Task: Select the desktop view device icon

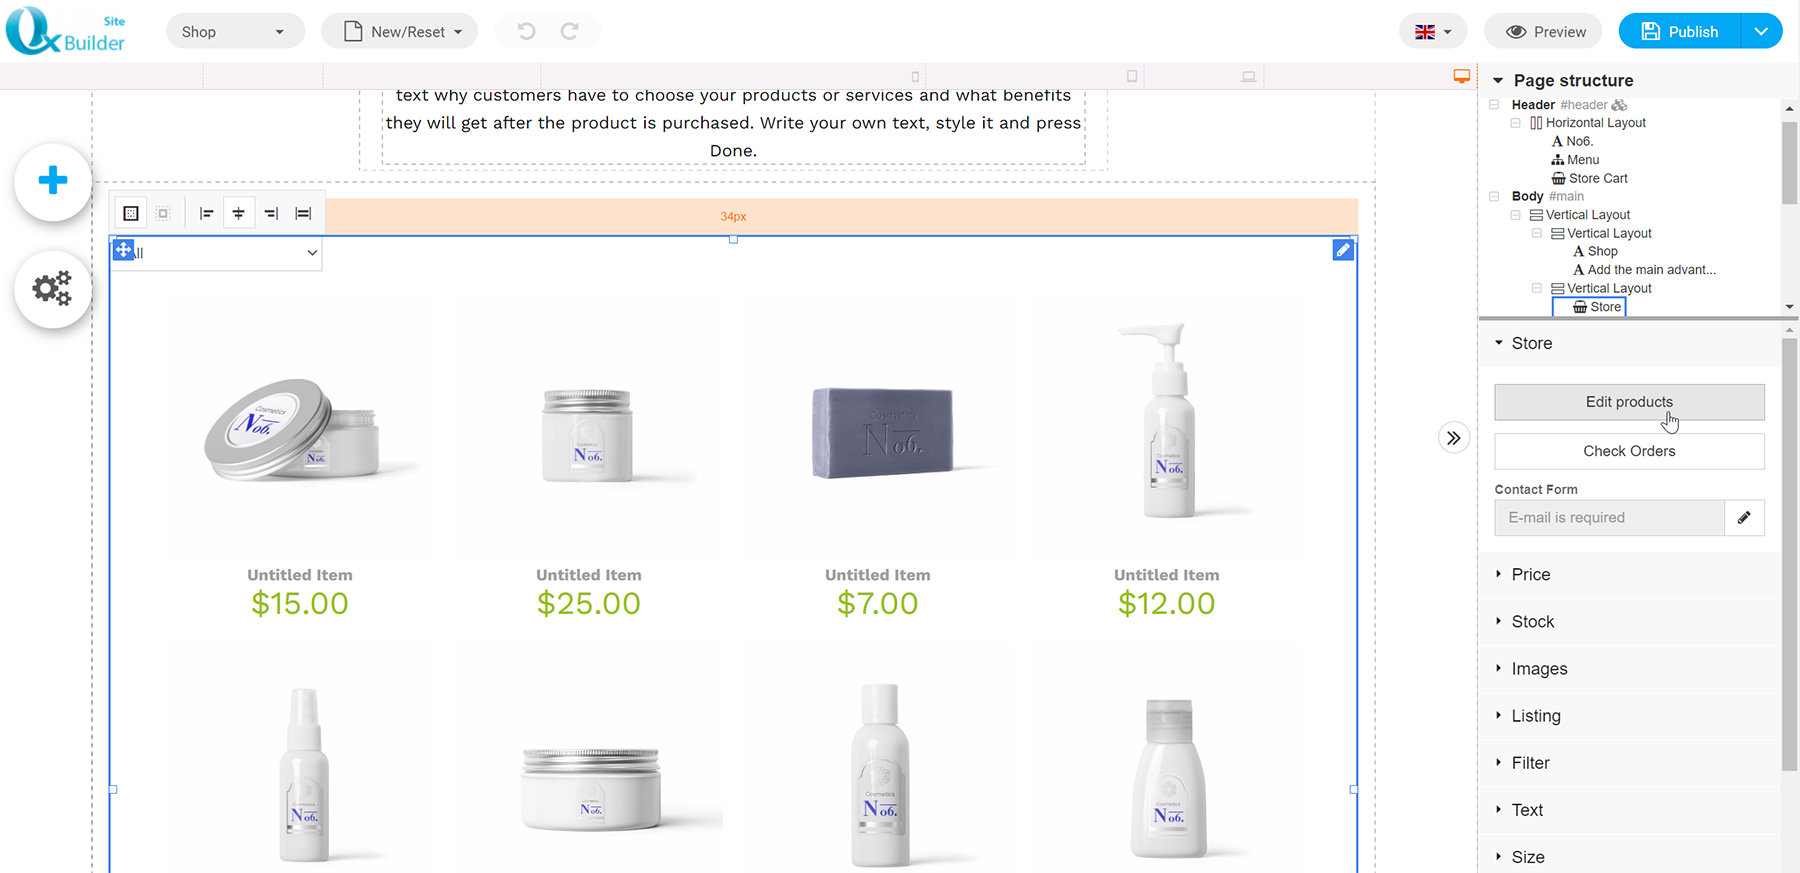Action: pos(1462,77)
